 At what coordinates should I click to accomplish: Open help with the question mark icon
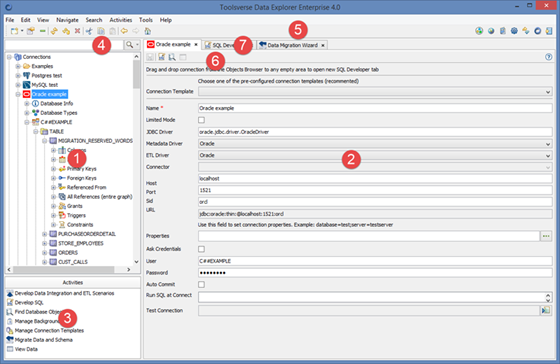coord(549,57)
